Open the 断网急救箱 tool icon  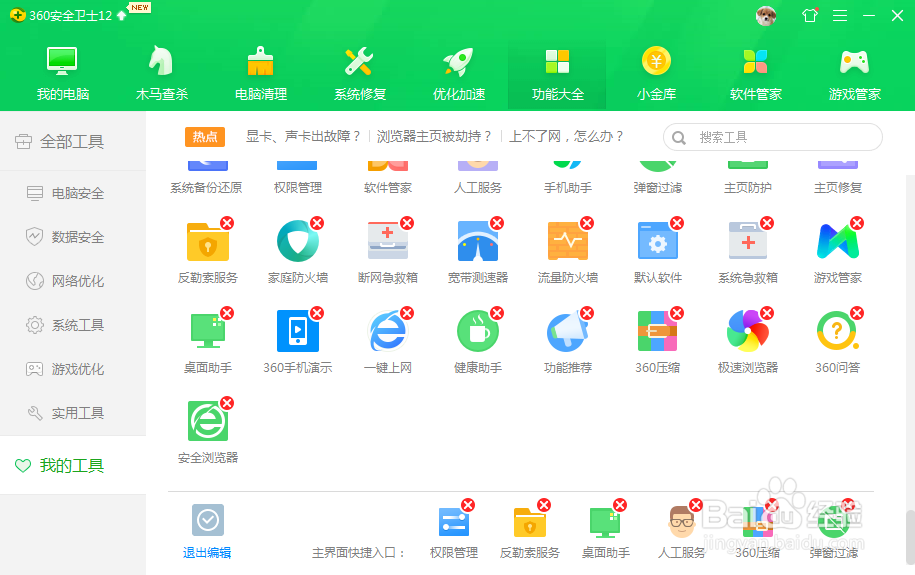387,241
